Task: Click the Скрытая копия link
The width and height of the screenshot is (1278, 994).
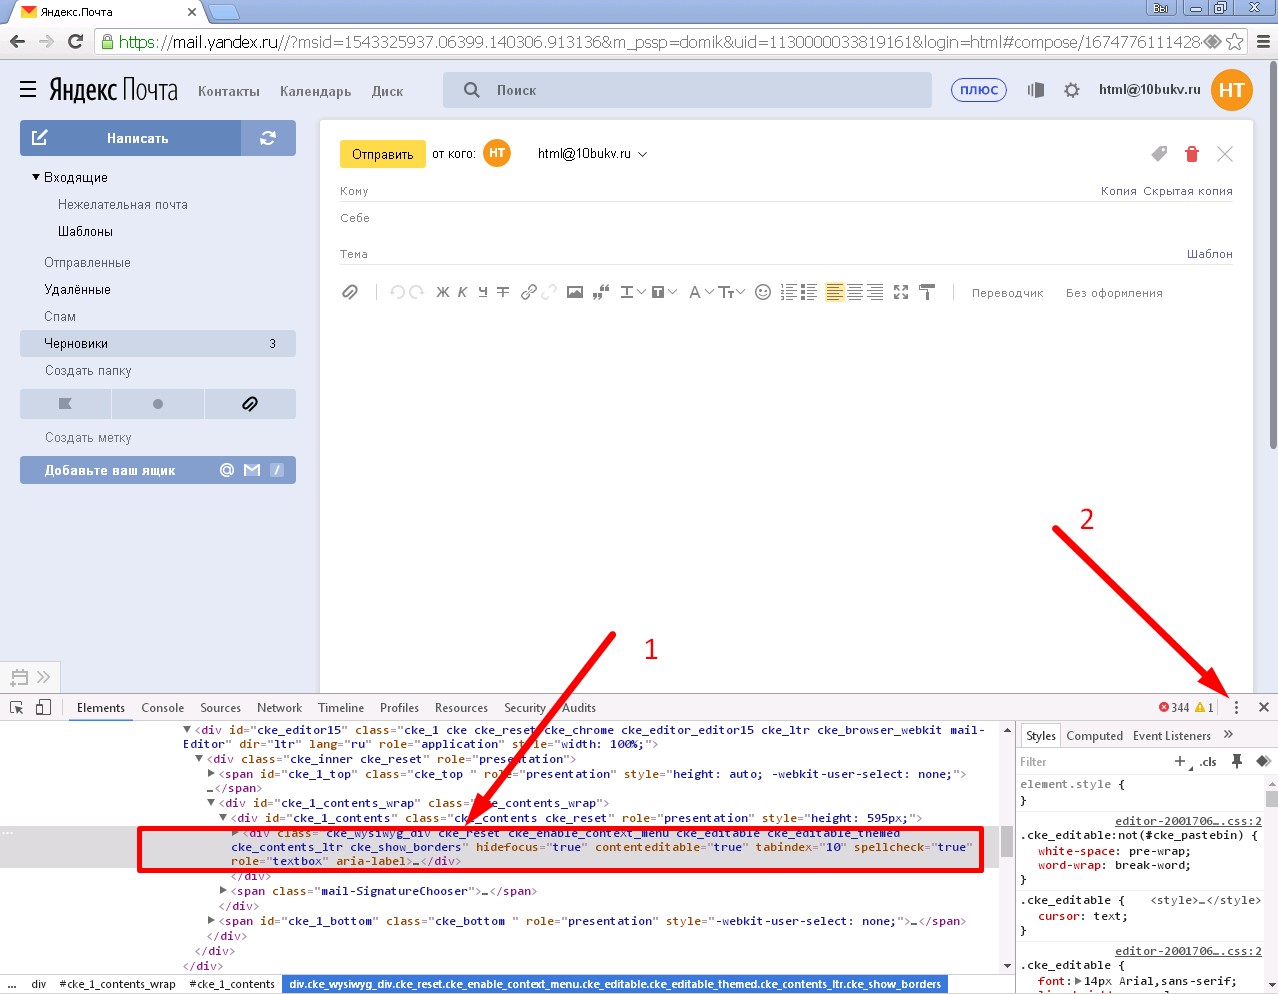Action: (x=1188, y=191)
